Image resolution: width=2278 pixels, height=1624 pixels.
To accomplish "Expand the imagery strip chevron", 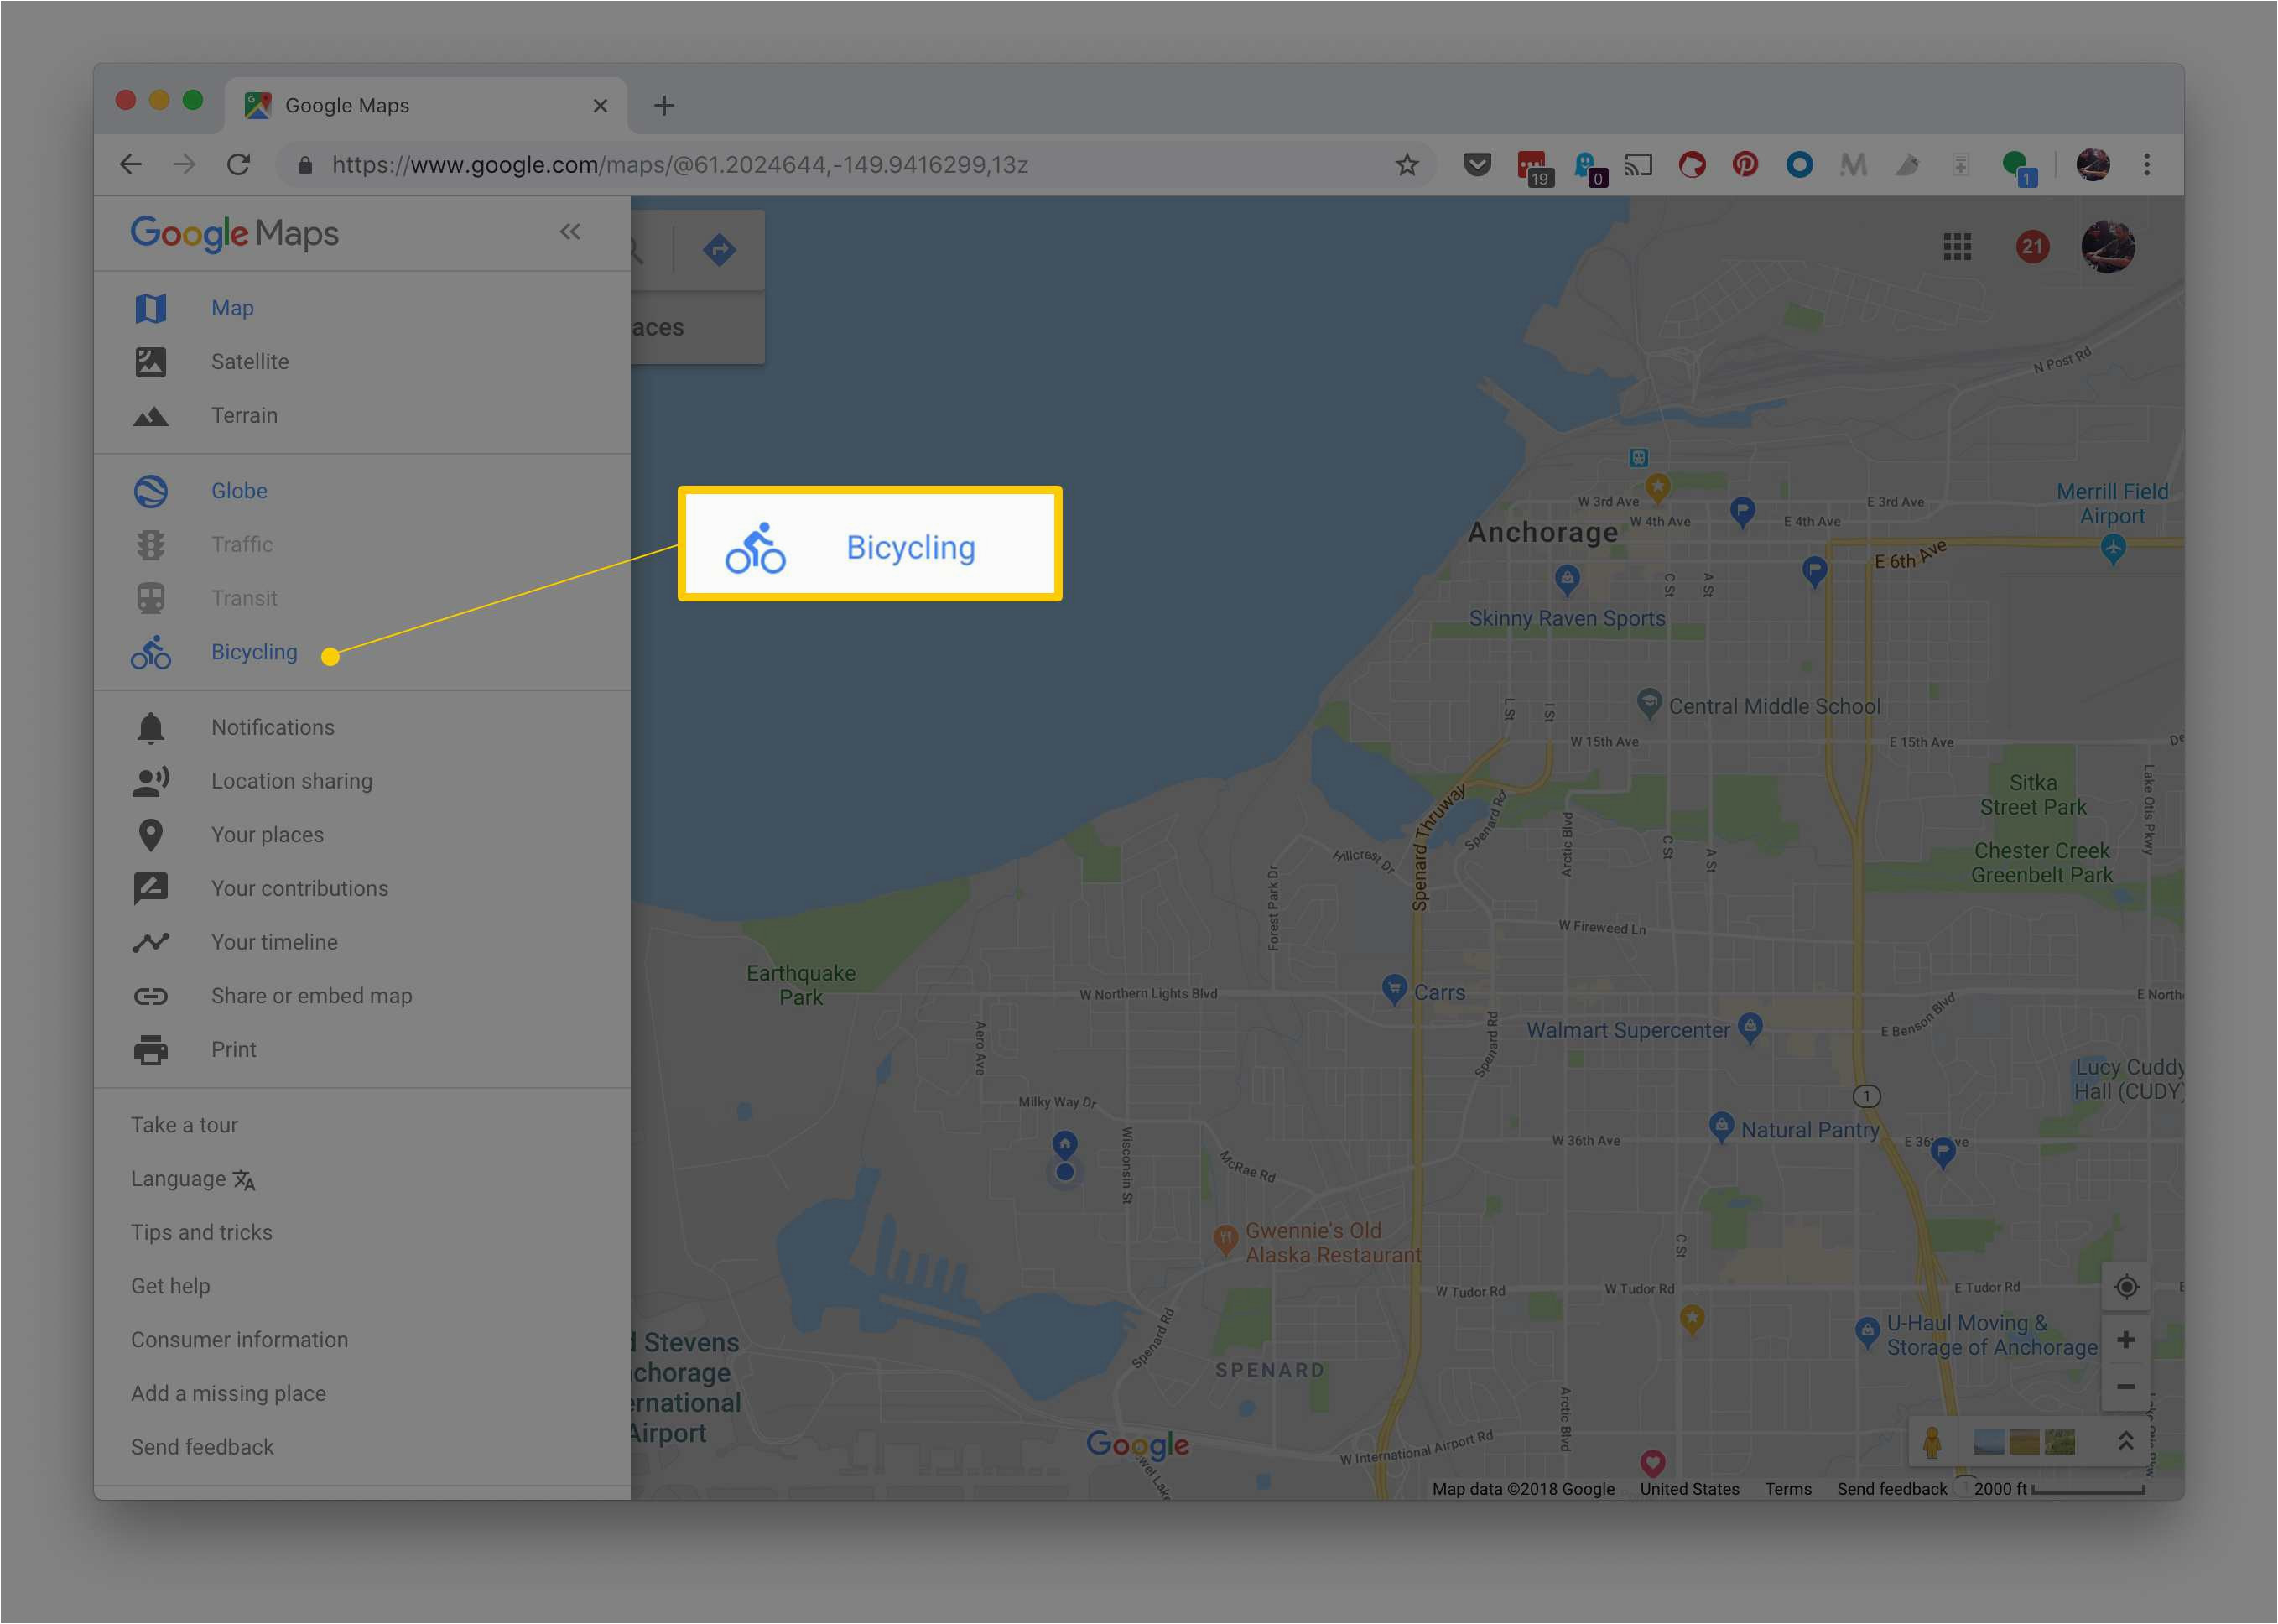I will [2126, 1442].
